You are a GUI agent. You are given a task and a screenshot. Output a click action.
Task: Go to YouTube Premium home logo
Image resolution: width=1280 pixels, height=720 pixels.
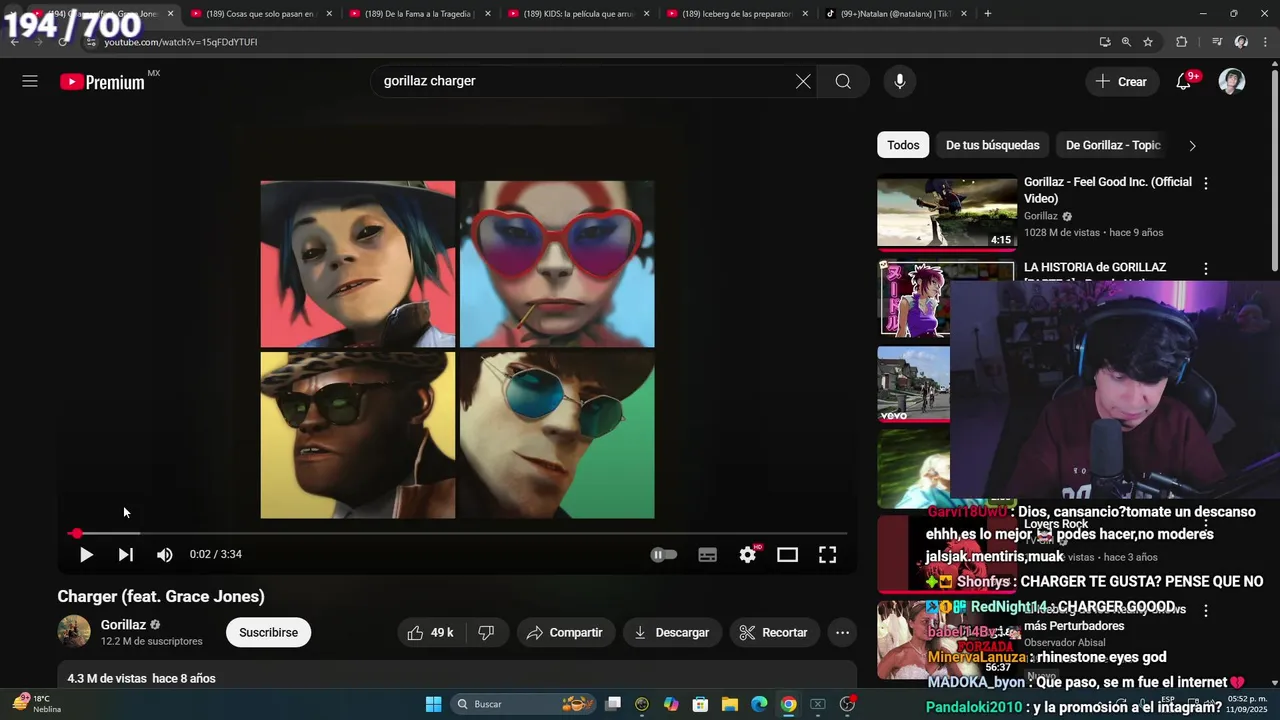point(103,82)
